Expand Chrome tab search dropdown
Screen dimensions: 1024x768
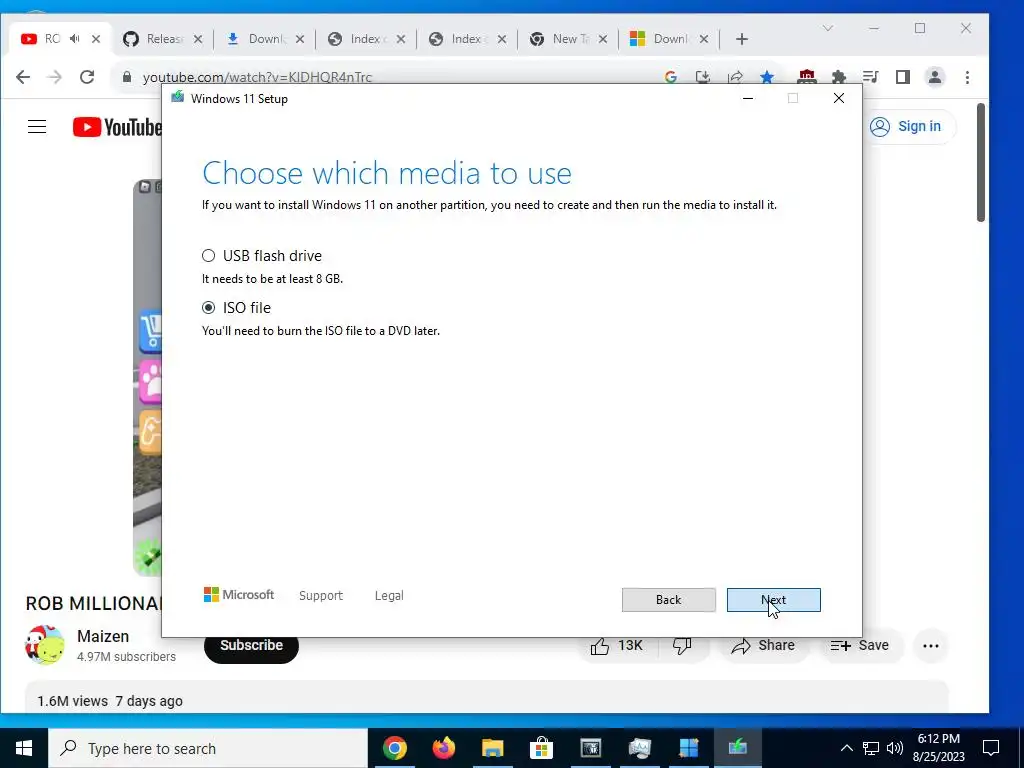(827, 28)
